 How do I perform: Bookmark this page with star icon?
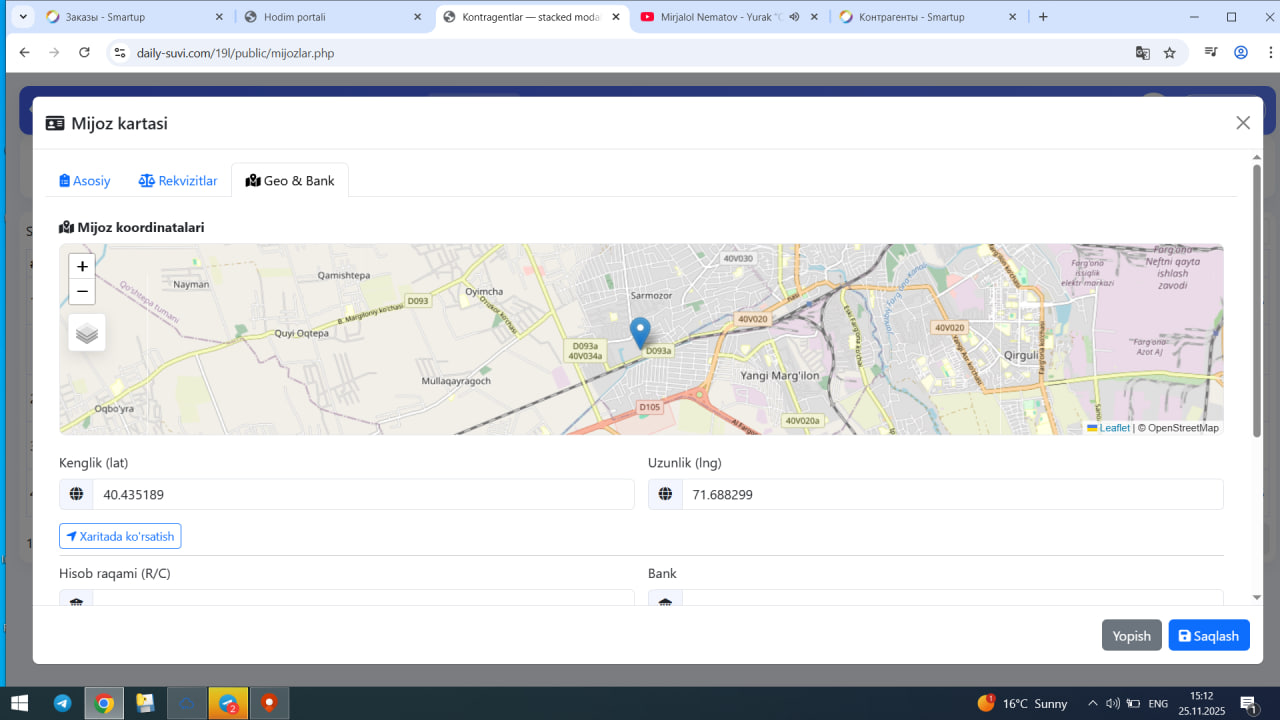tap(1169, 53)
